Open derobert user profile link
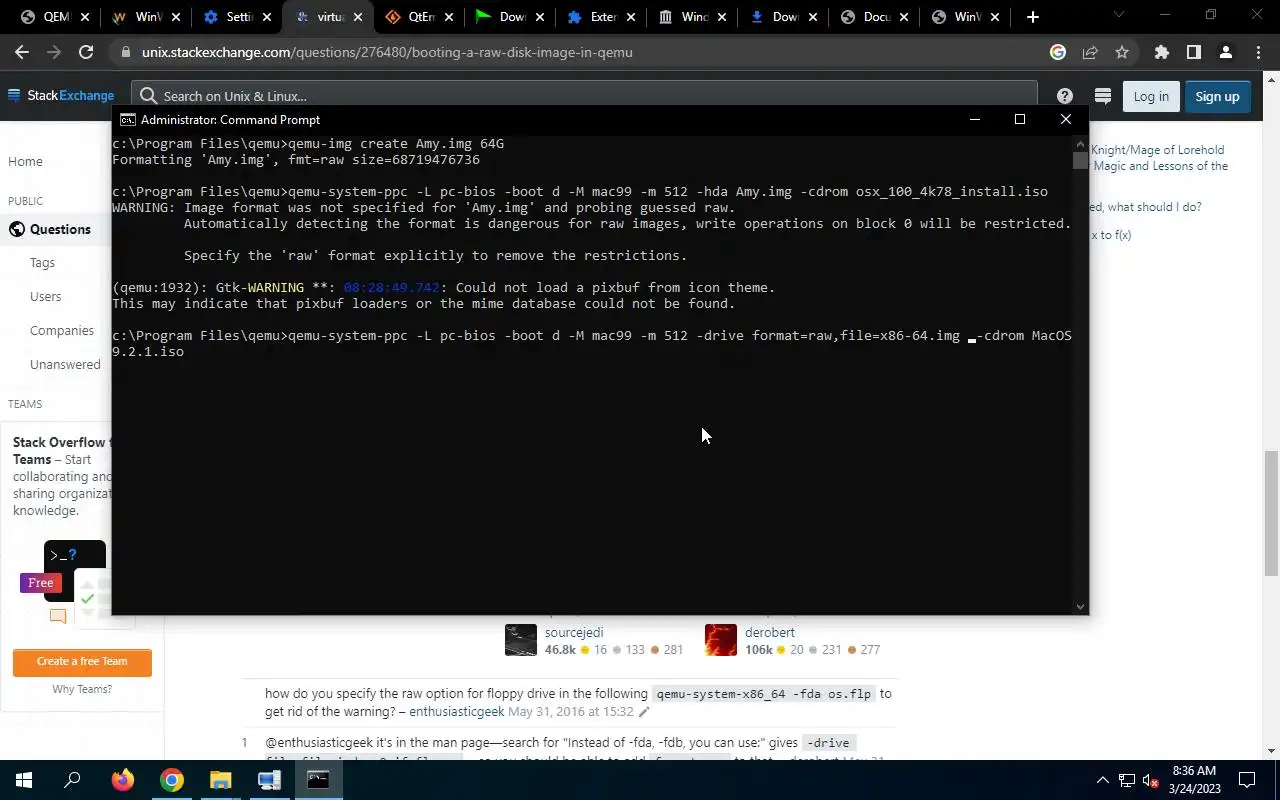Screen dimensions: 1280x800 (772, 632)
